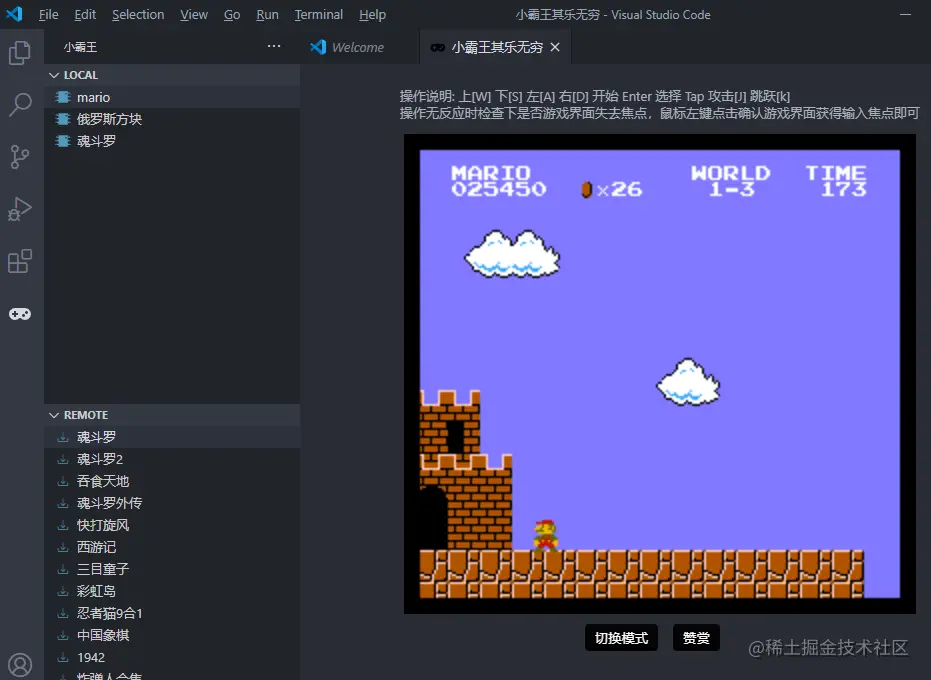Click the VS Code logo in title bar
931x680 pixels.
click(x=14, y=14)
